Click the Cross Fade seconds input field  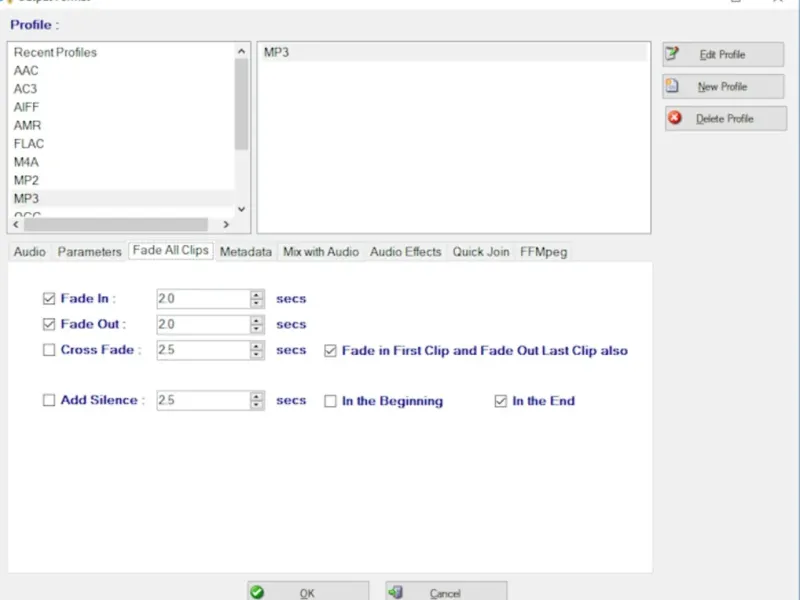click(x=203, y=350)
